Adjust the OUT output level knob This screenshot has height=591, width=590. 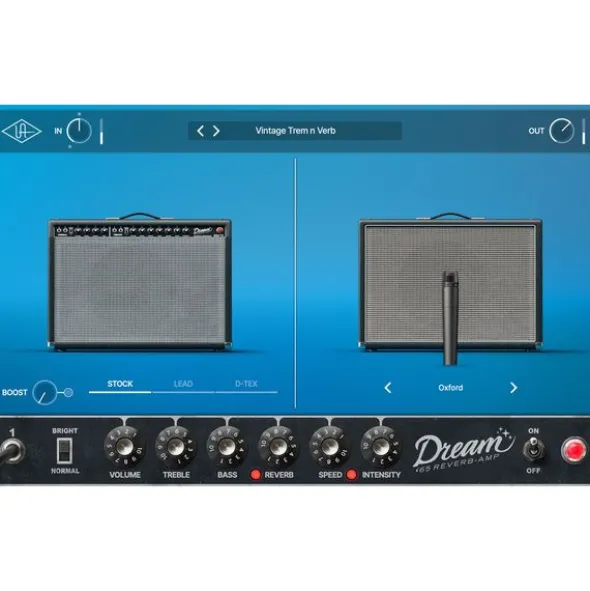[561, 131]
